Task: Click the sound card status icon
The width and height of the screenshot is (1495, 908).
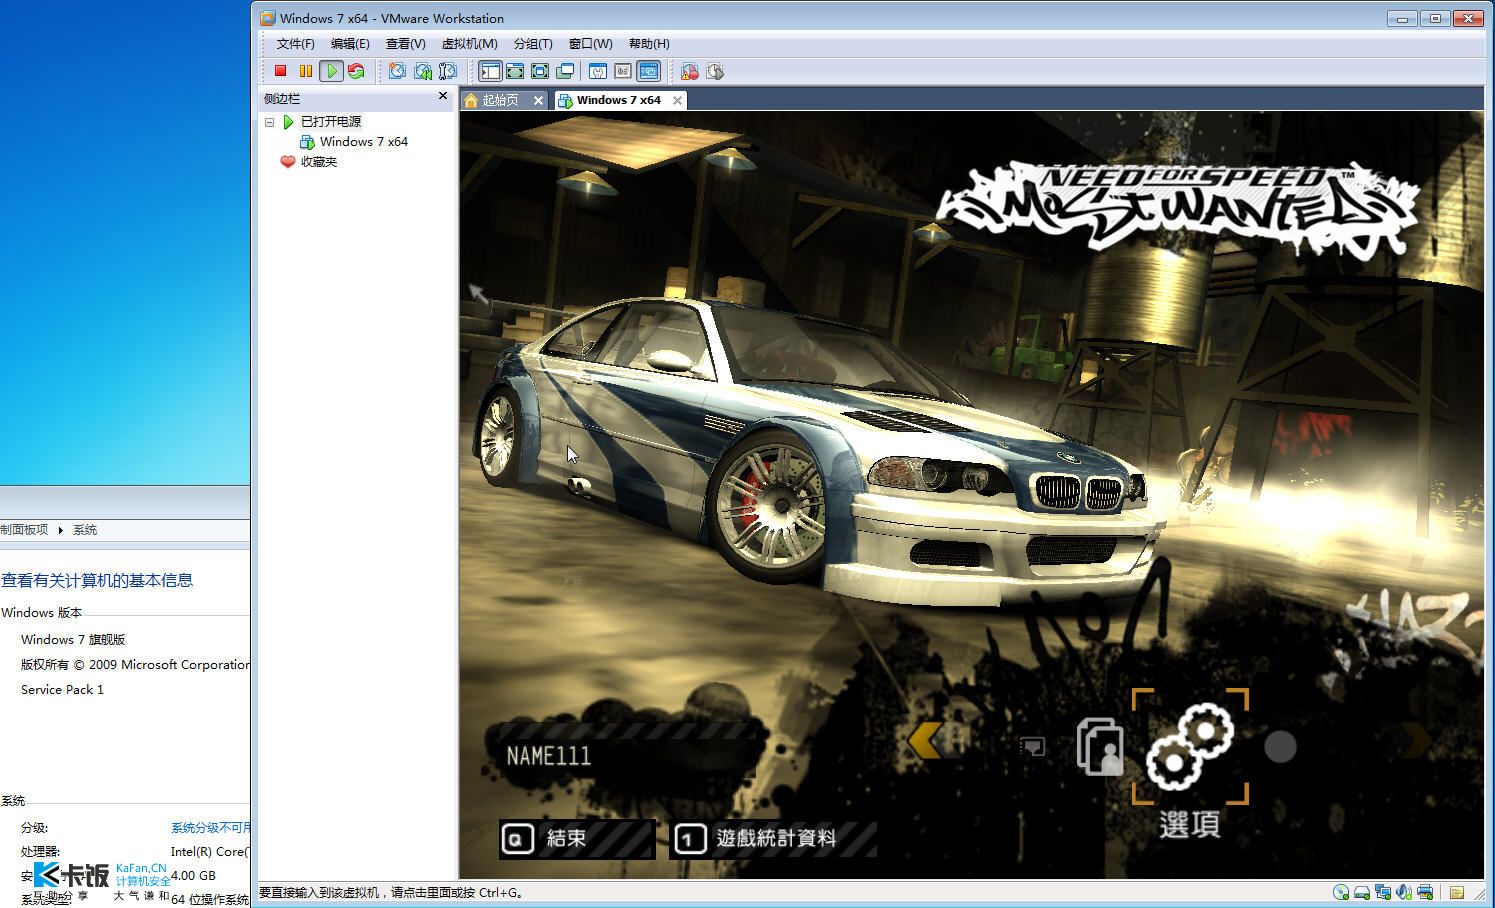Action: pos(1404,892)
